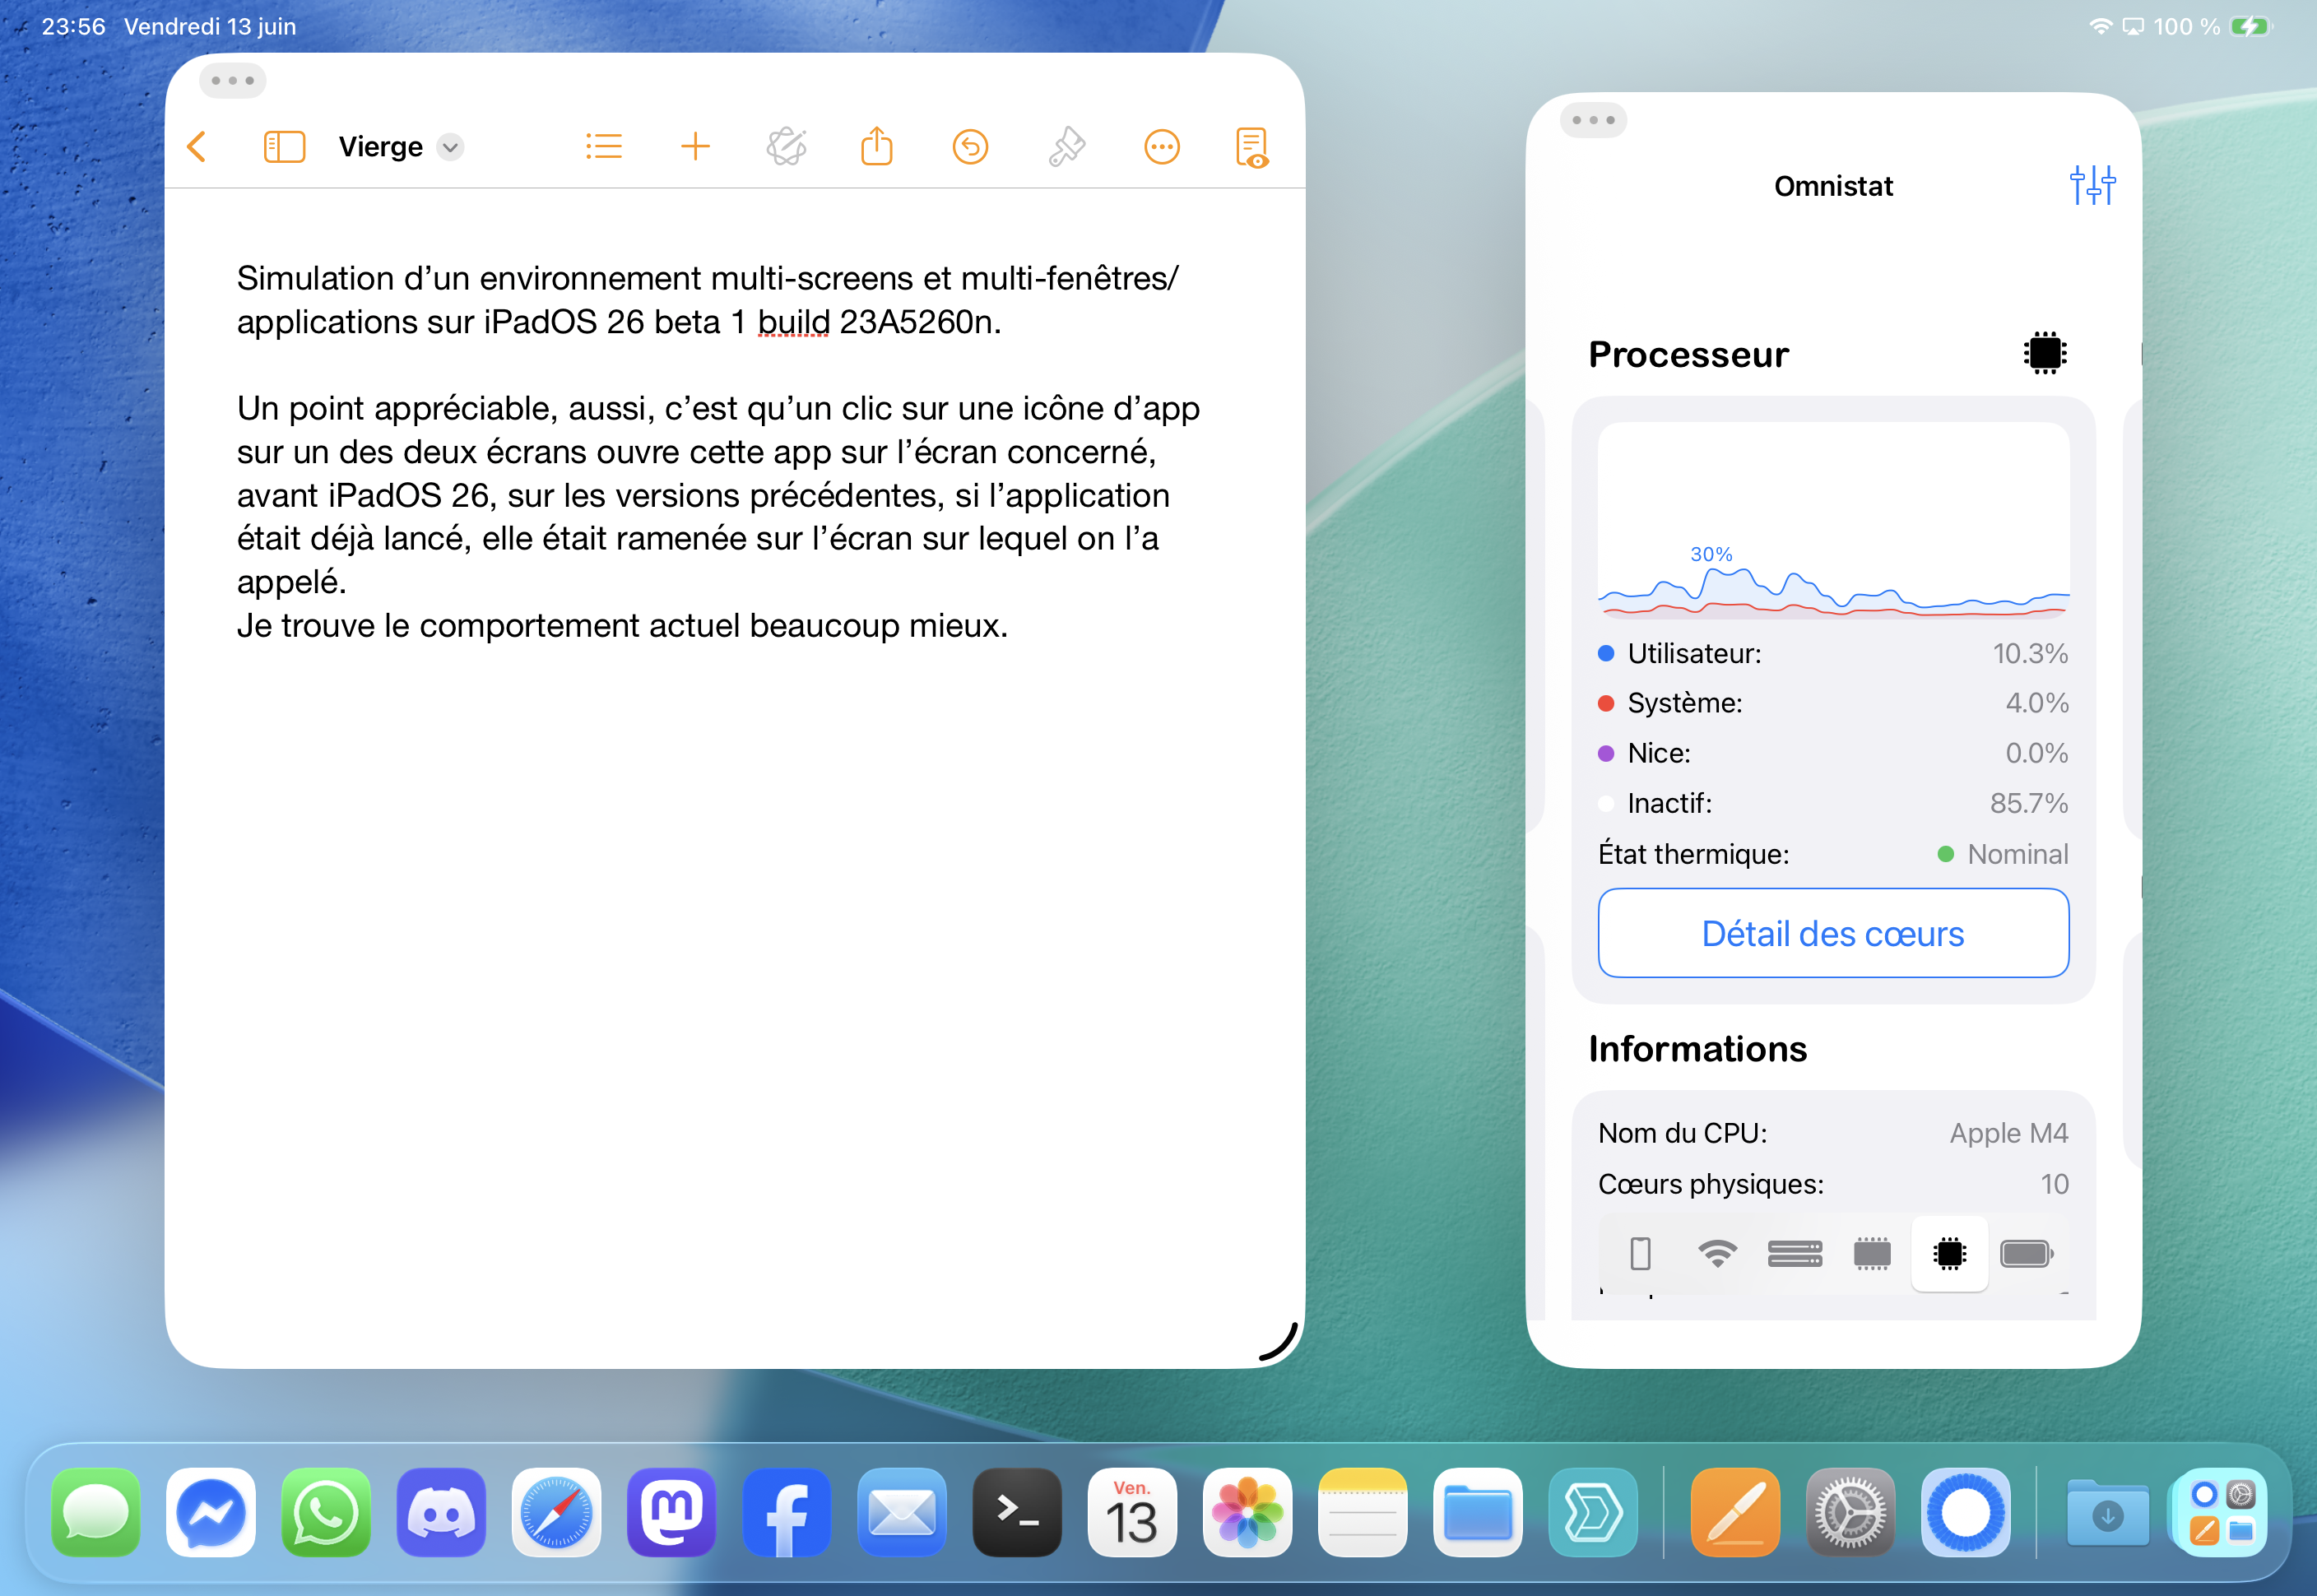Tap the plus insert icon
Viewport: 2317px width, 1596px height.
pos(695,147)
